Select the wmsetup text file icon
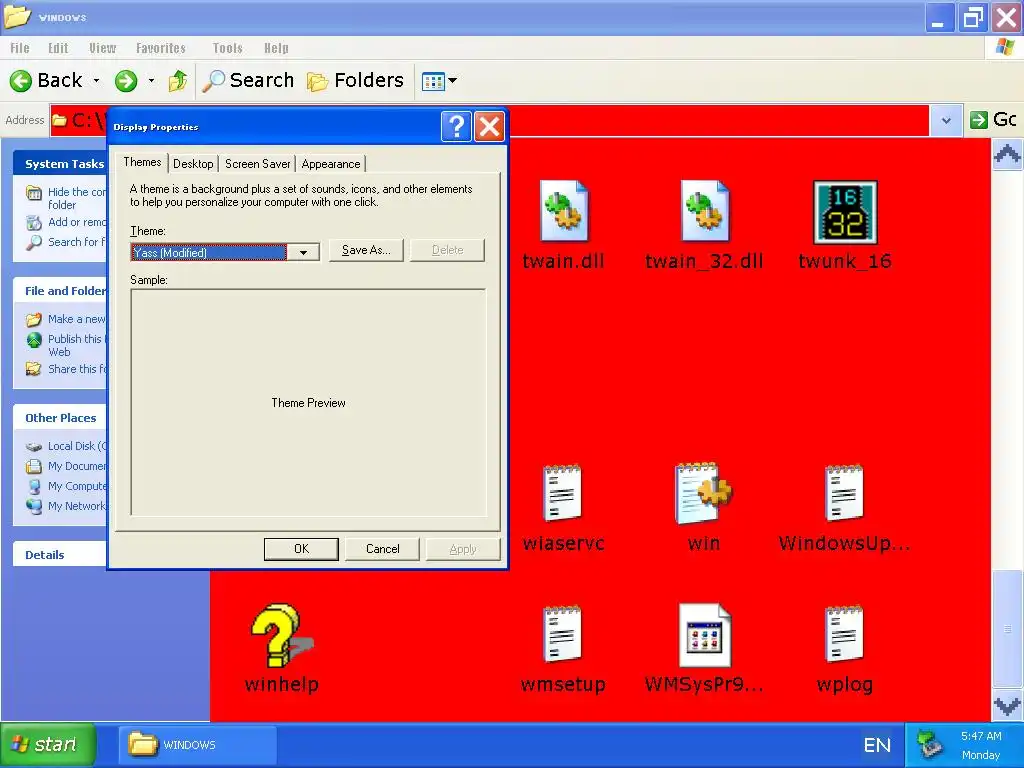 562,634
